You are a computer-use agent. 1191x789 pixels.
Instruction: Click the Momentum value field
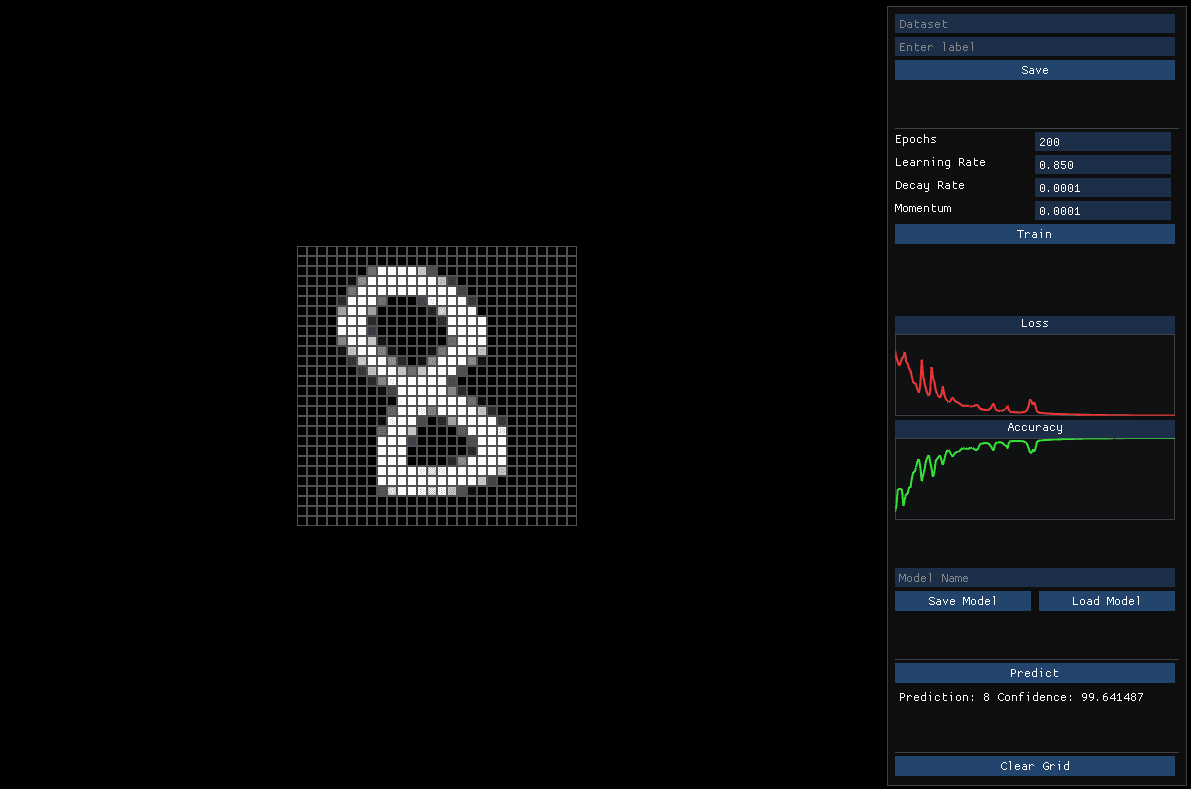click(1102, 210)
